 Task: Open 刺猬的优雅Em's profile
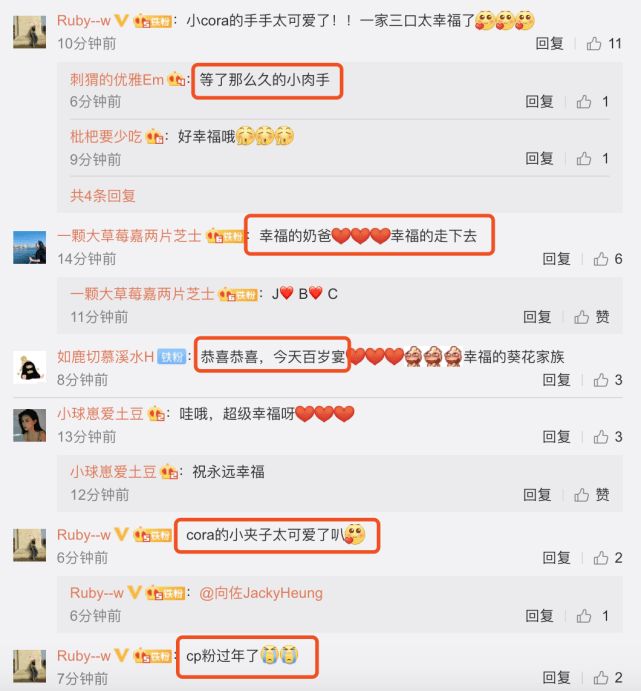pos(117,80)
